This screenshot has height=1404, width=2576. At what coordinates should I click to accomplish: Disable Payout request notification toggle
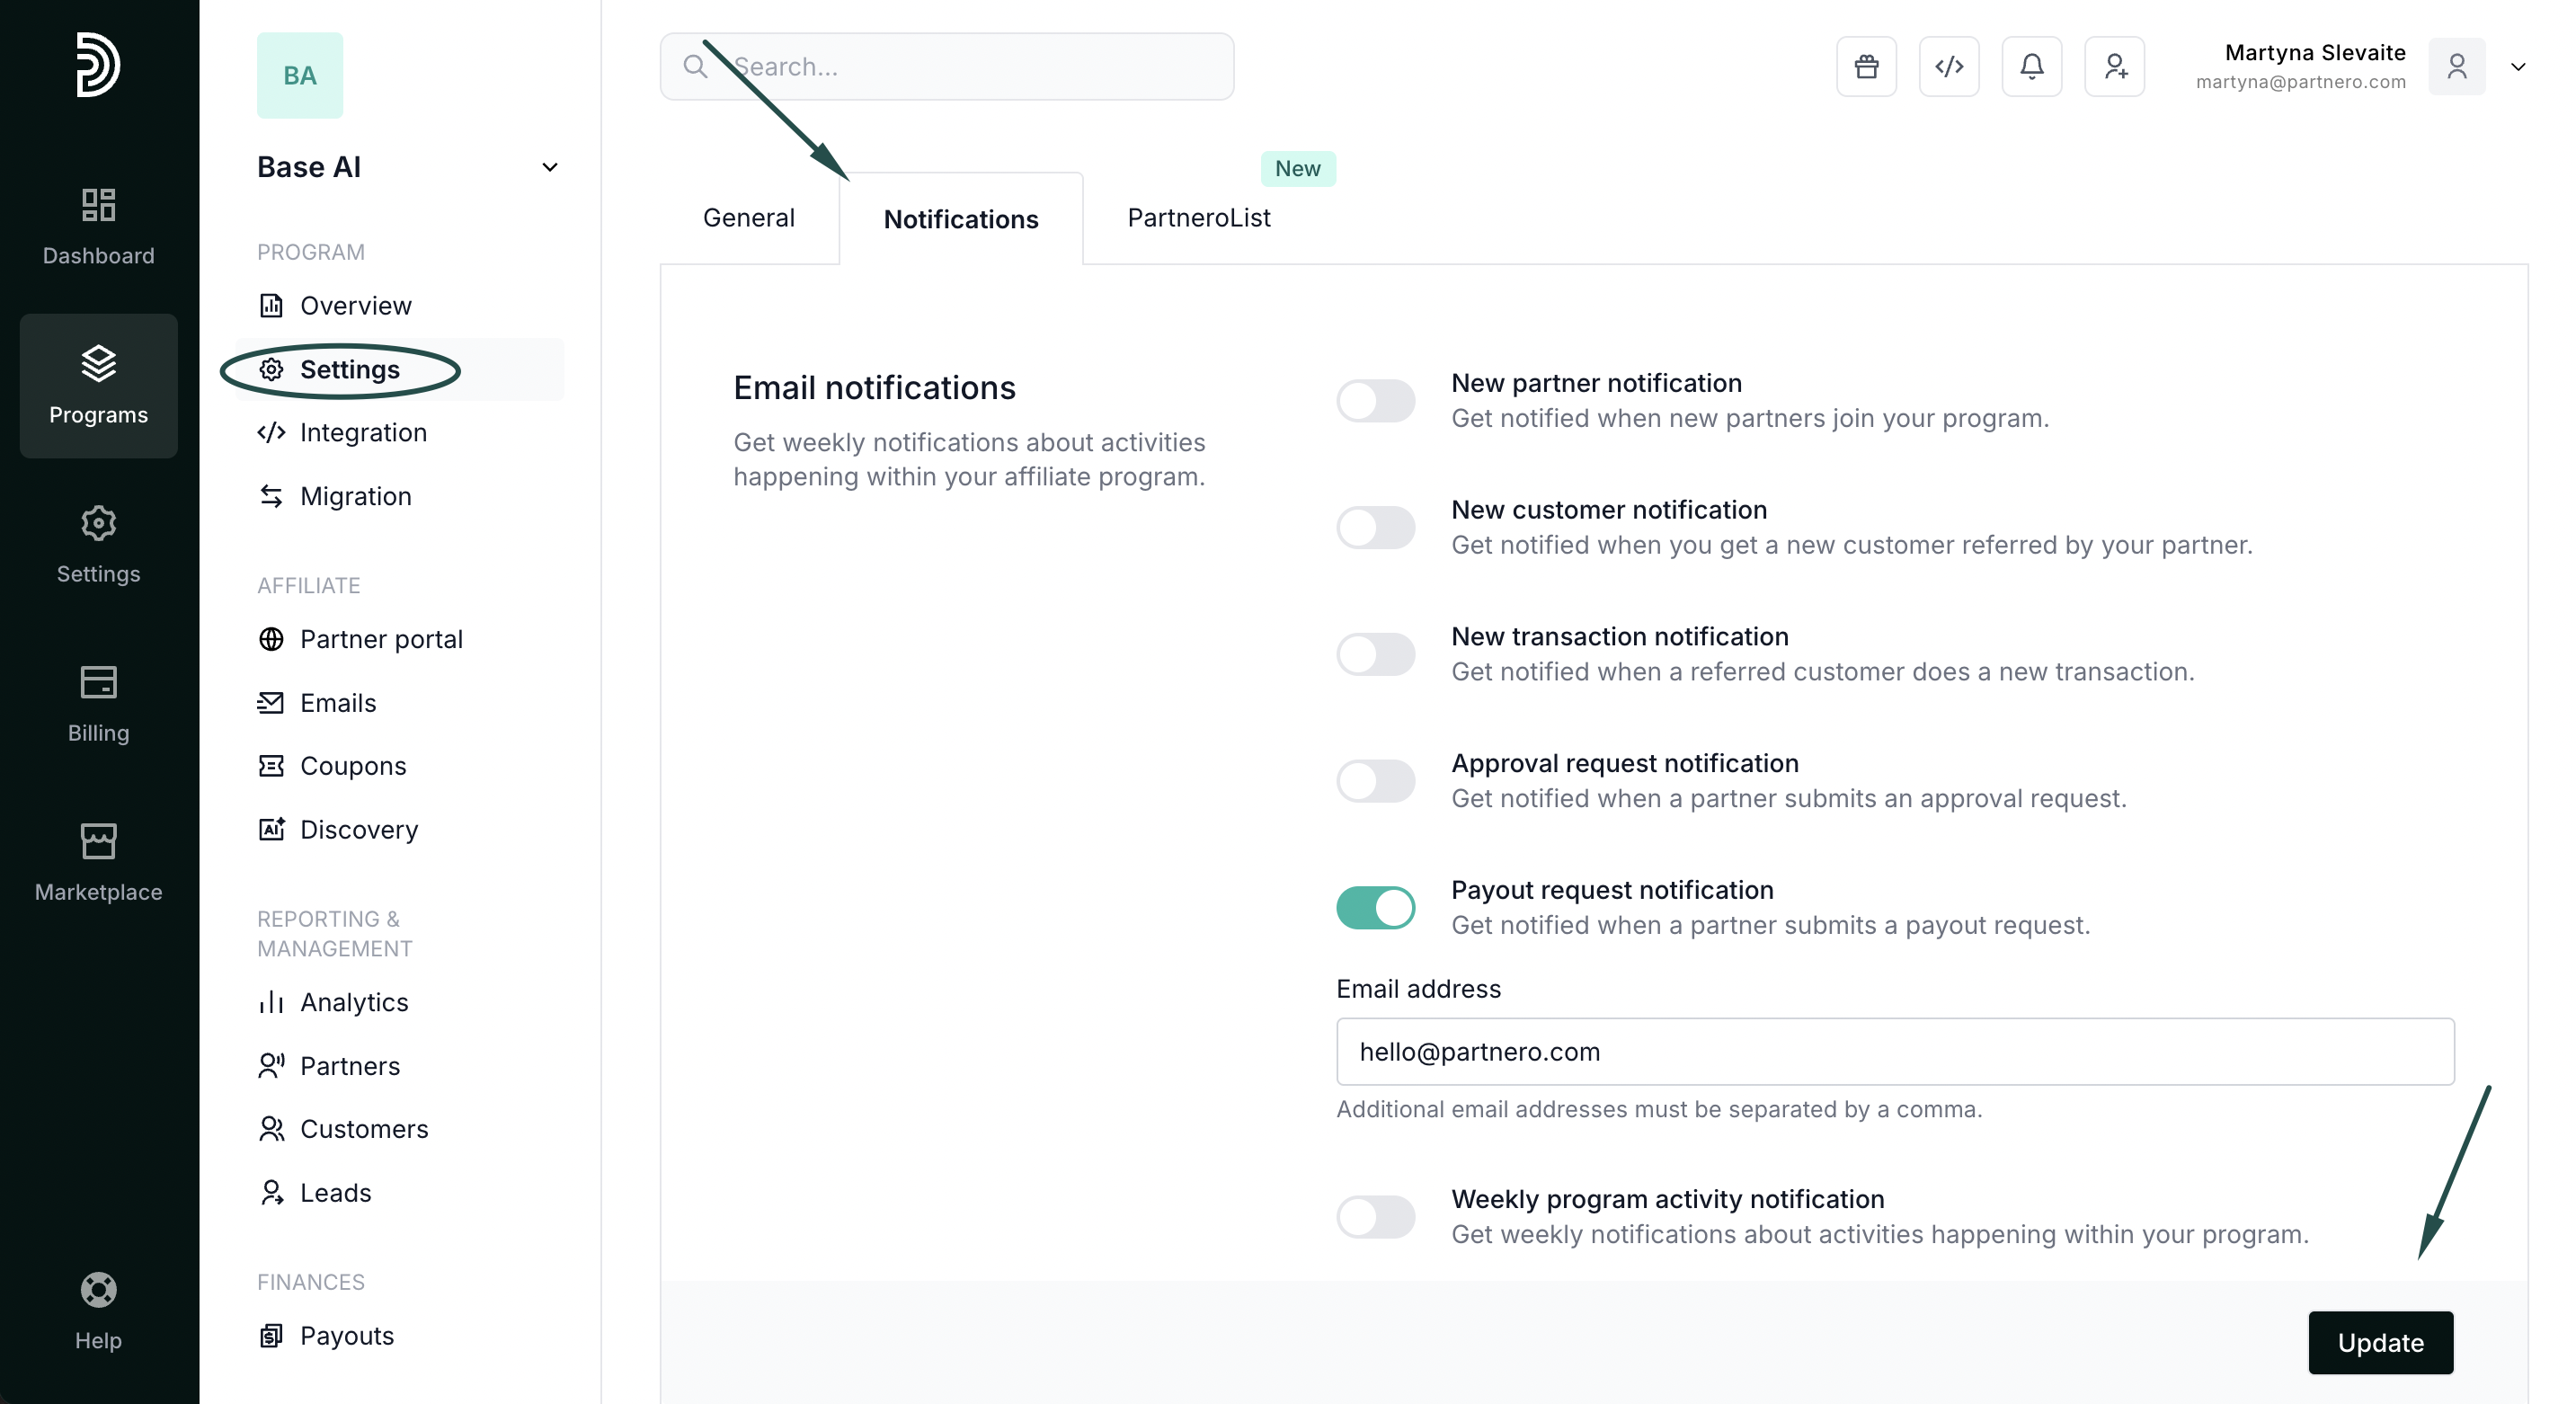point(1375,908)
